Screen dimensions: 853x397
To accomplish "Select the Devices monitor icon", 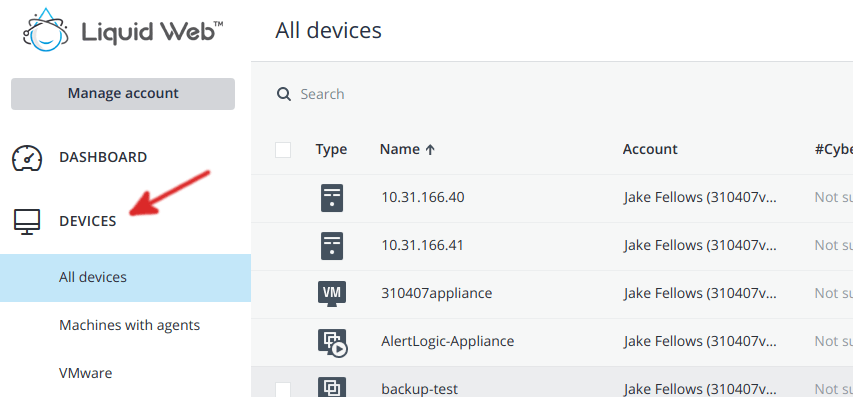I will tap(27, 221).
